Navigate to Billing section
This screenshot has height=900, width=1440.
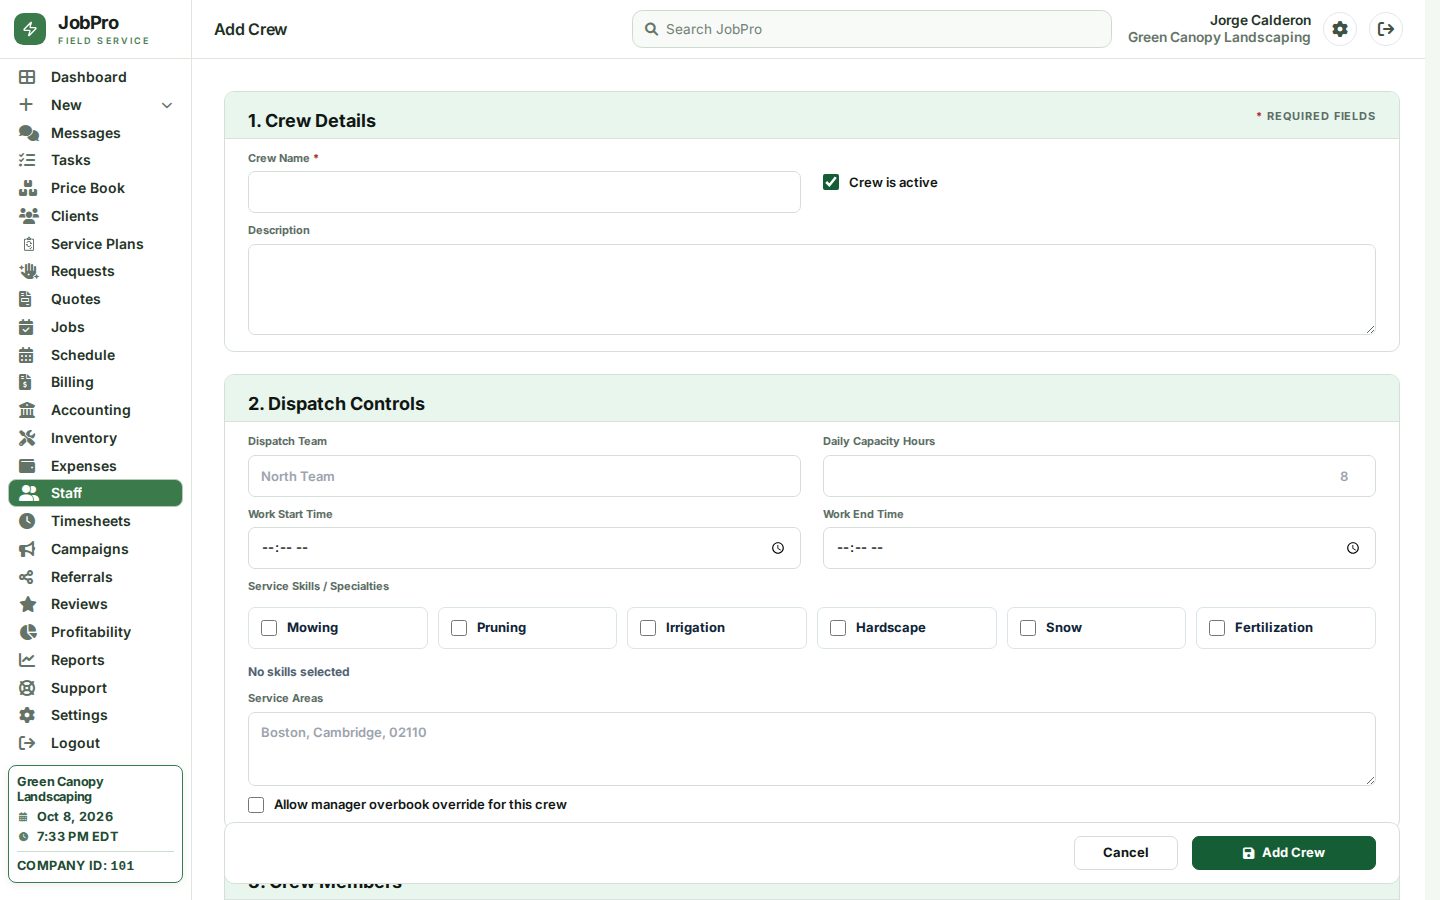95,382
